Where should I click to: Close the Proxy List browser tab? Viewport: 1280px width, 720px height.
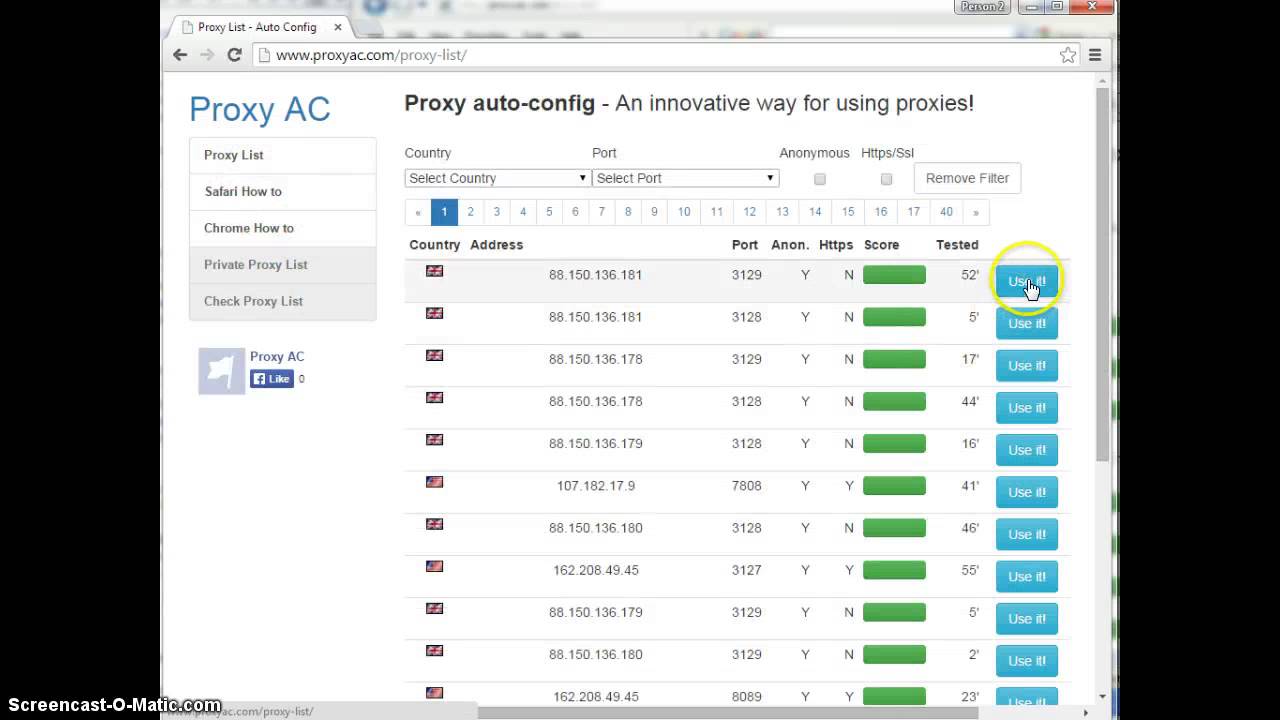pyautogui.click(x=338, y=27)
